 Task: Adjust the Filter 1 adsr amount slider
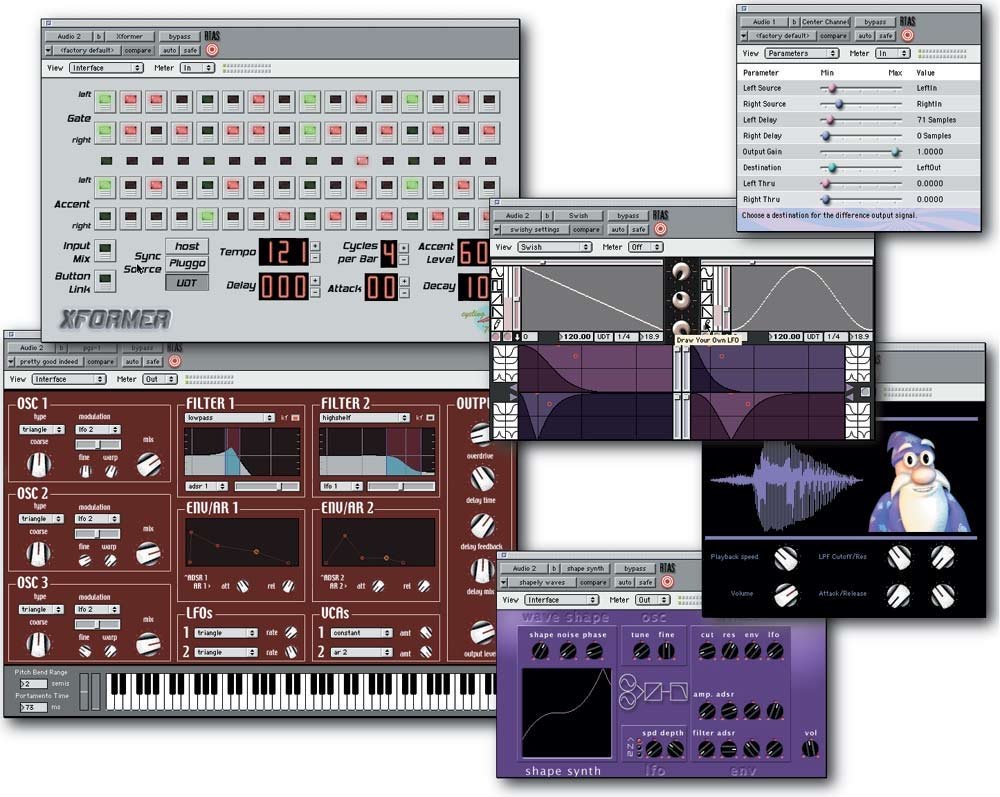pyautogui.click(x=267, y=486)
